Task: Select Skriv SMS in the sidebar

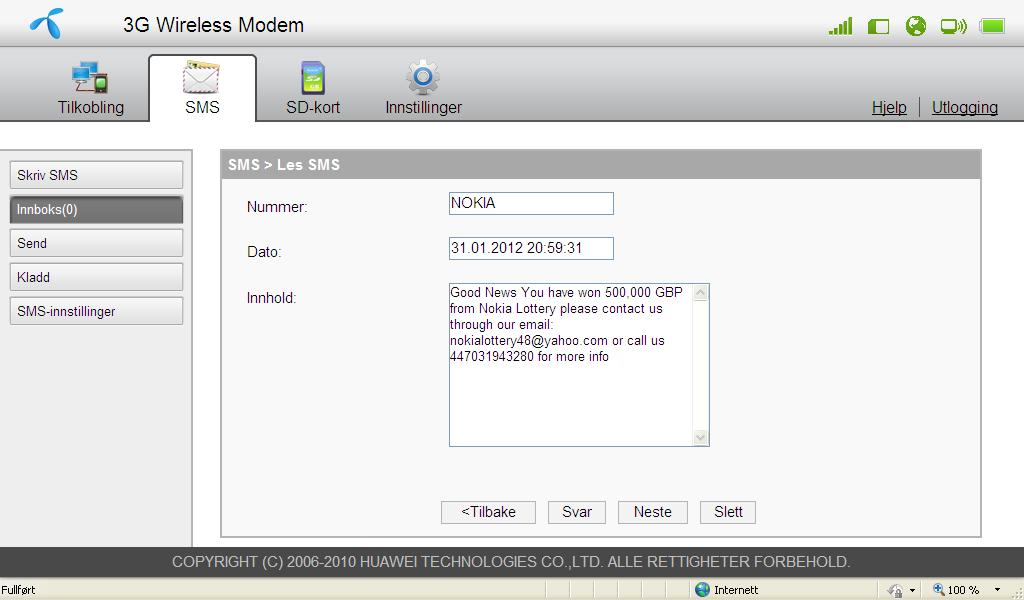Action: pos(96,175)
